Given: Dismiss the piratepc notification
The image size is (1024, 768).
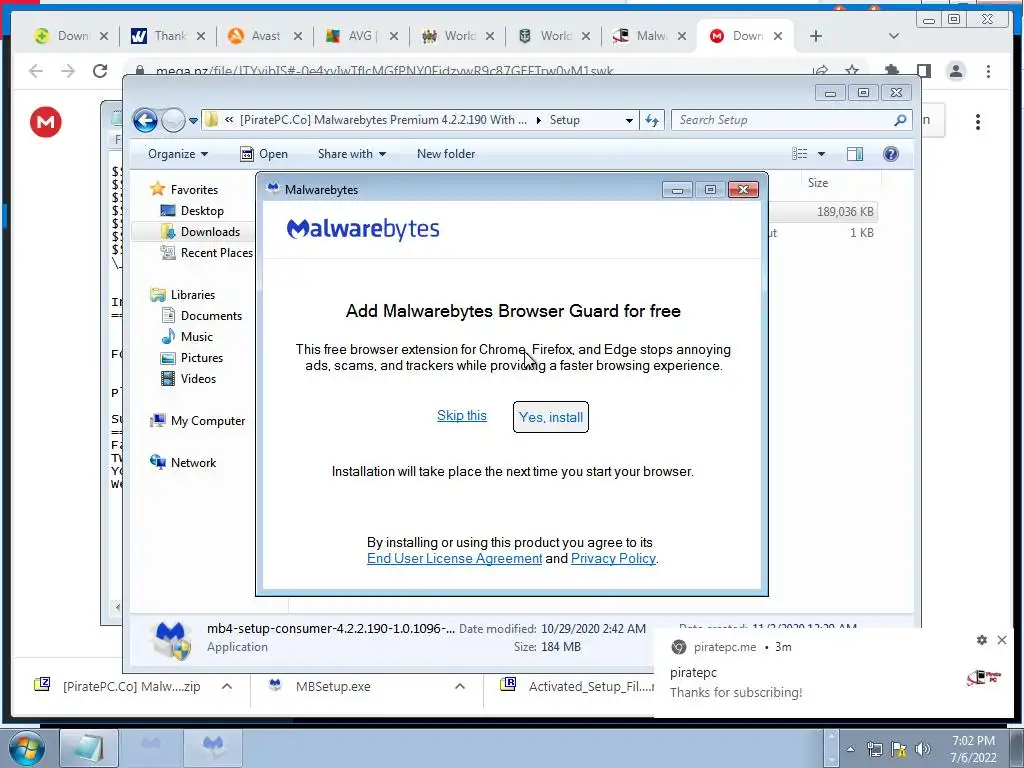Looking at the screenshot, I should (1002, 640).
